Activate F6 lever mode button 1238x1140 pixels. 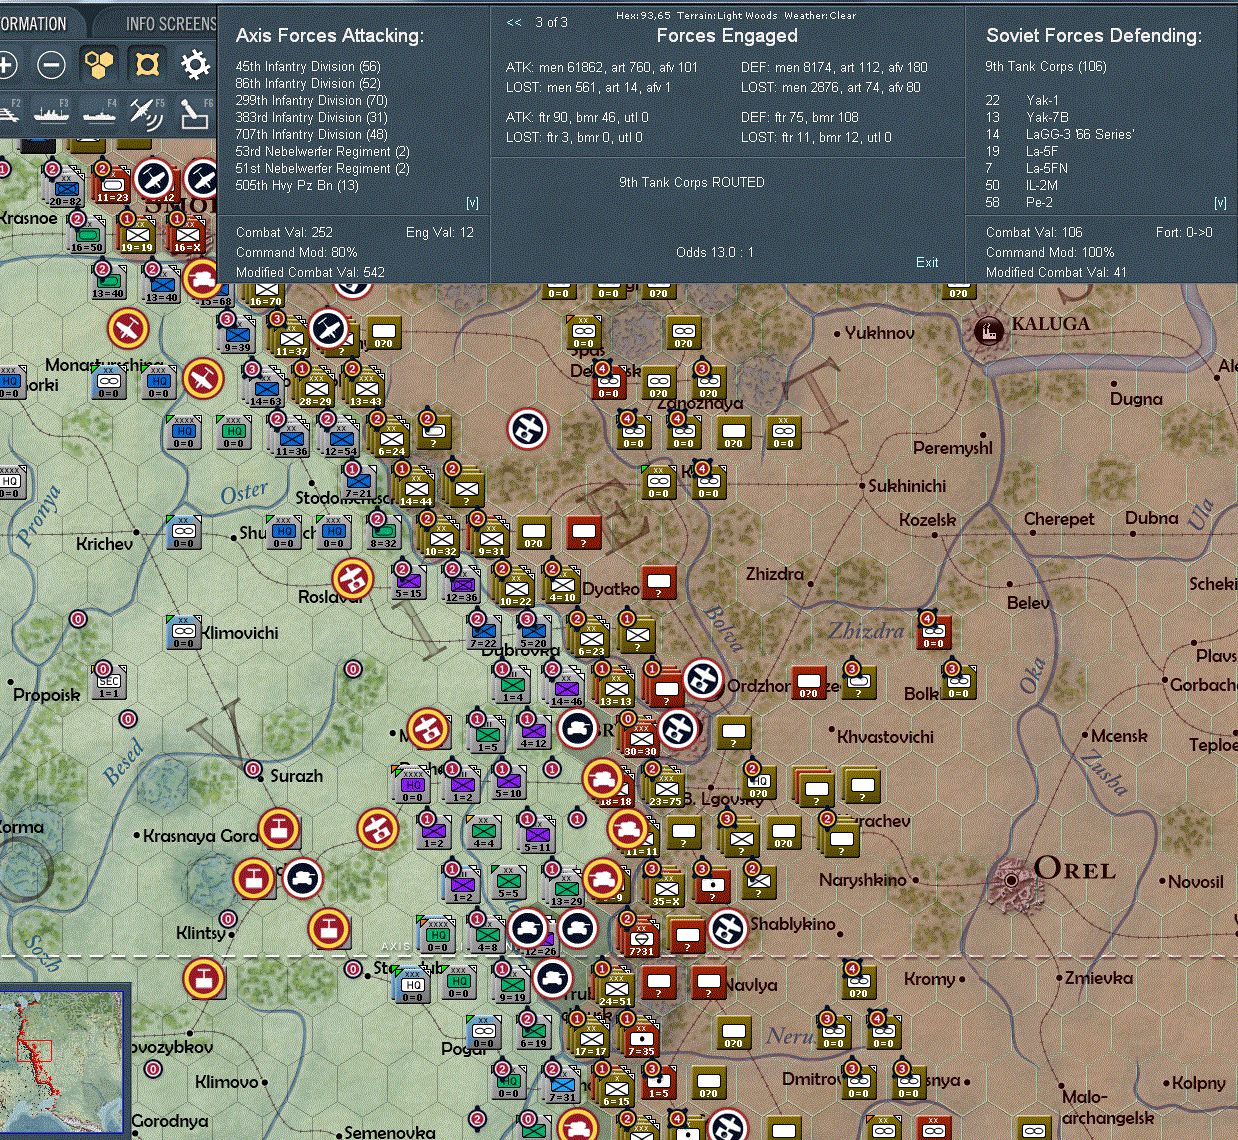[195, 113]
